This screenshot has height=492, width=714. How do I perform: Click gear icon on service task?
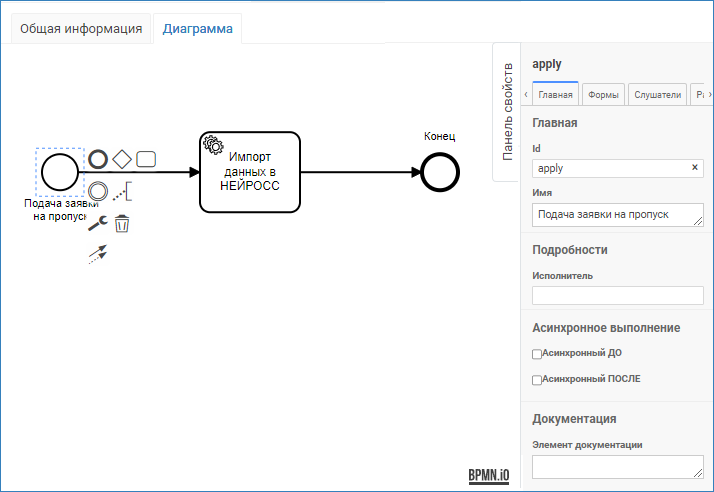click(x=213, y=144)
